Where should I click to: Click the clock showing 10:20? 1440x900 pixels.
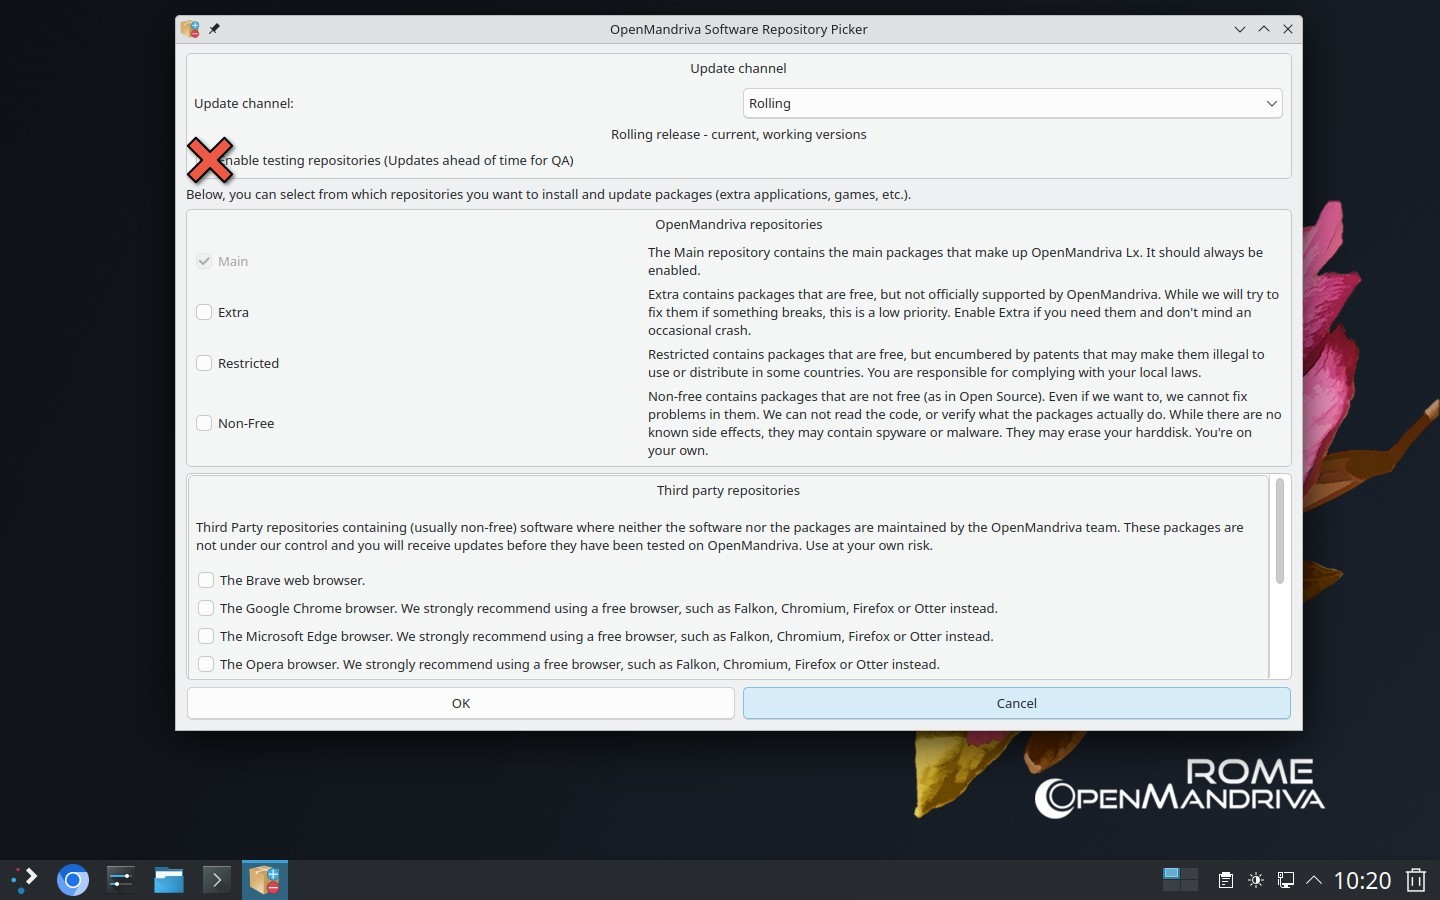tap(1362, 880)
